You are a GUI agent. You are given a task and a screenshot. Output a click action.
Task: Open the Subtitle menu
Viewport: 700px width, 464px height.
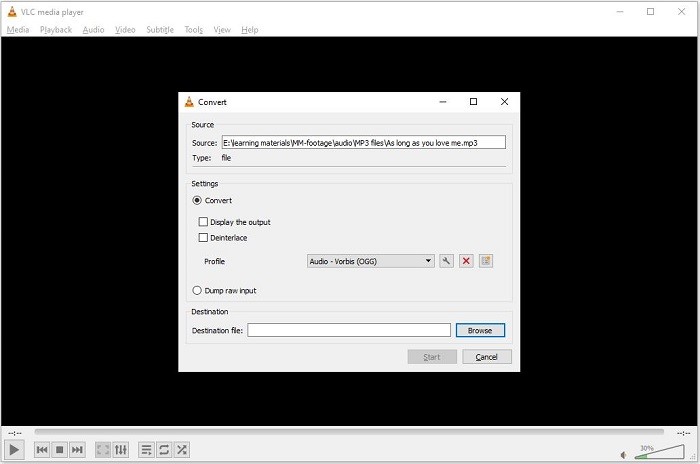(x=160, y=29)
